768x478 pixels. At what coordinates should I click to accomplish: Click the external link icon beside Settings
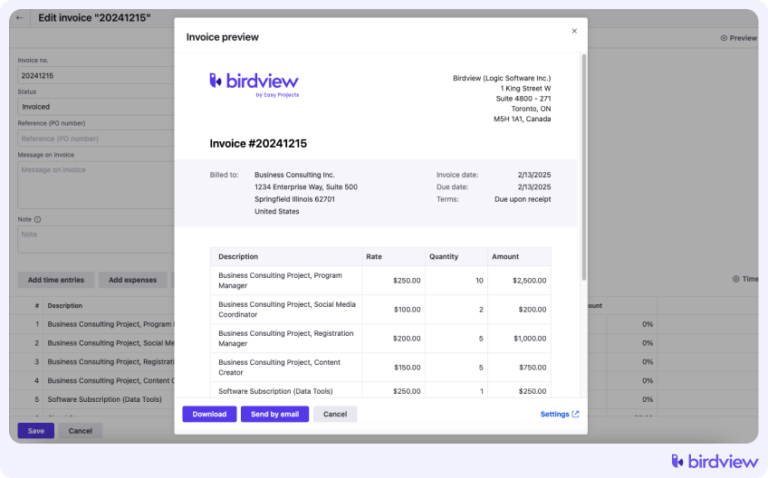coord(576,414)
